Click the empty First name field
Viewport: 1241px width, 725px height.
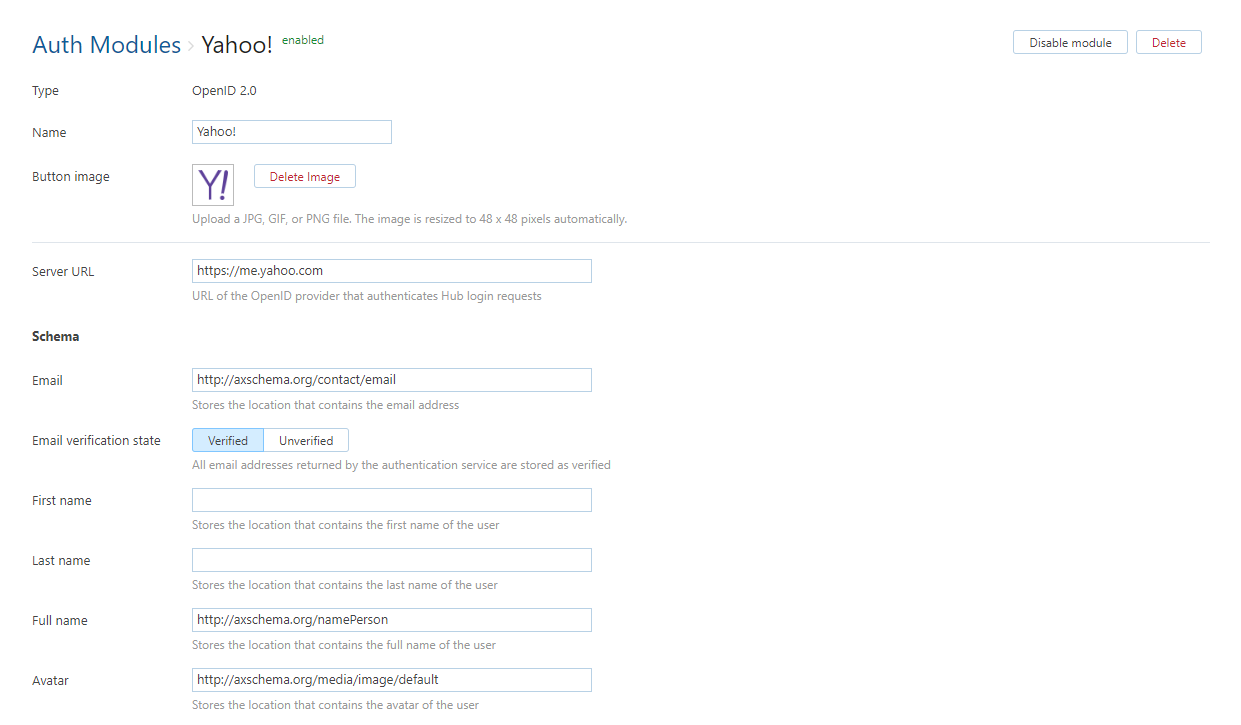coord(392,500)
